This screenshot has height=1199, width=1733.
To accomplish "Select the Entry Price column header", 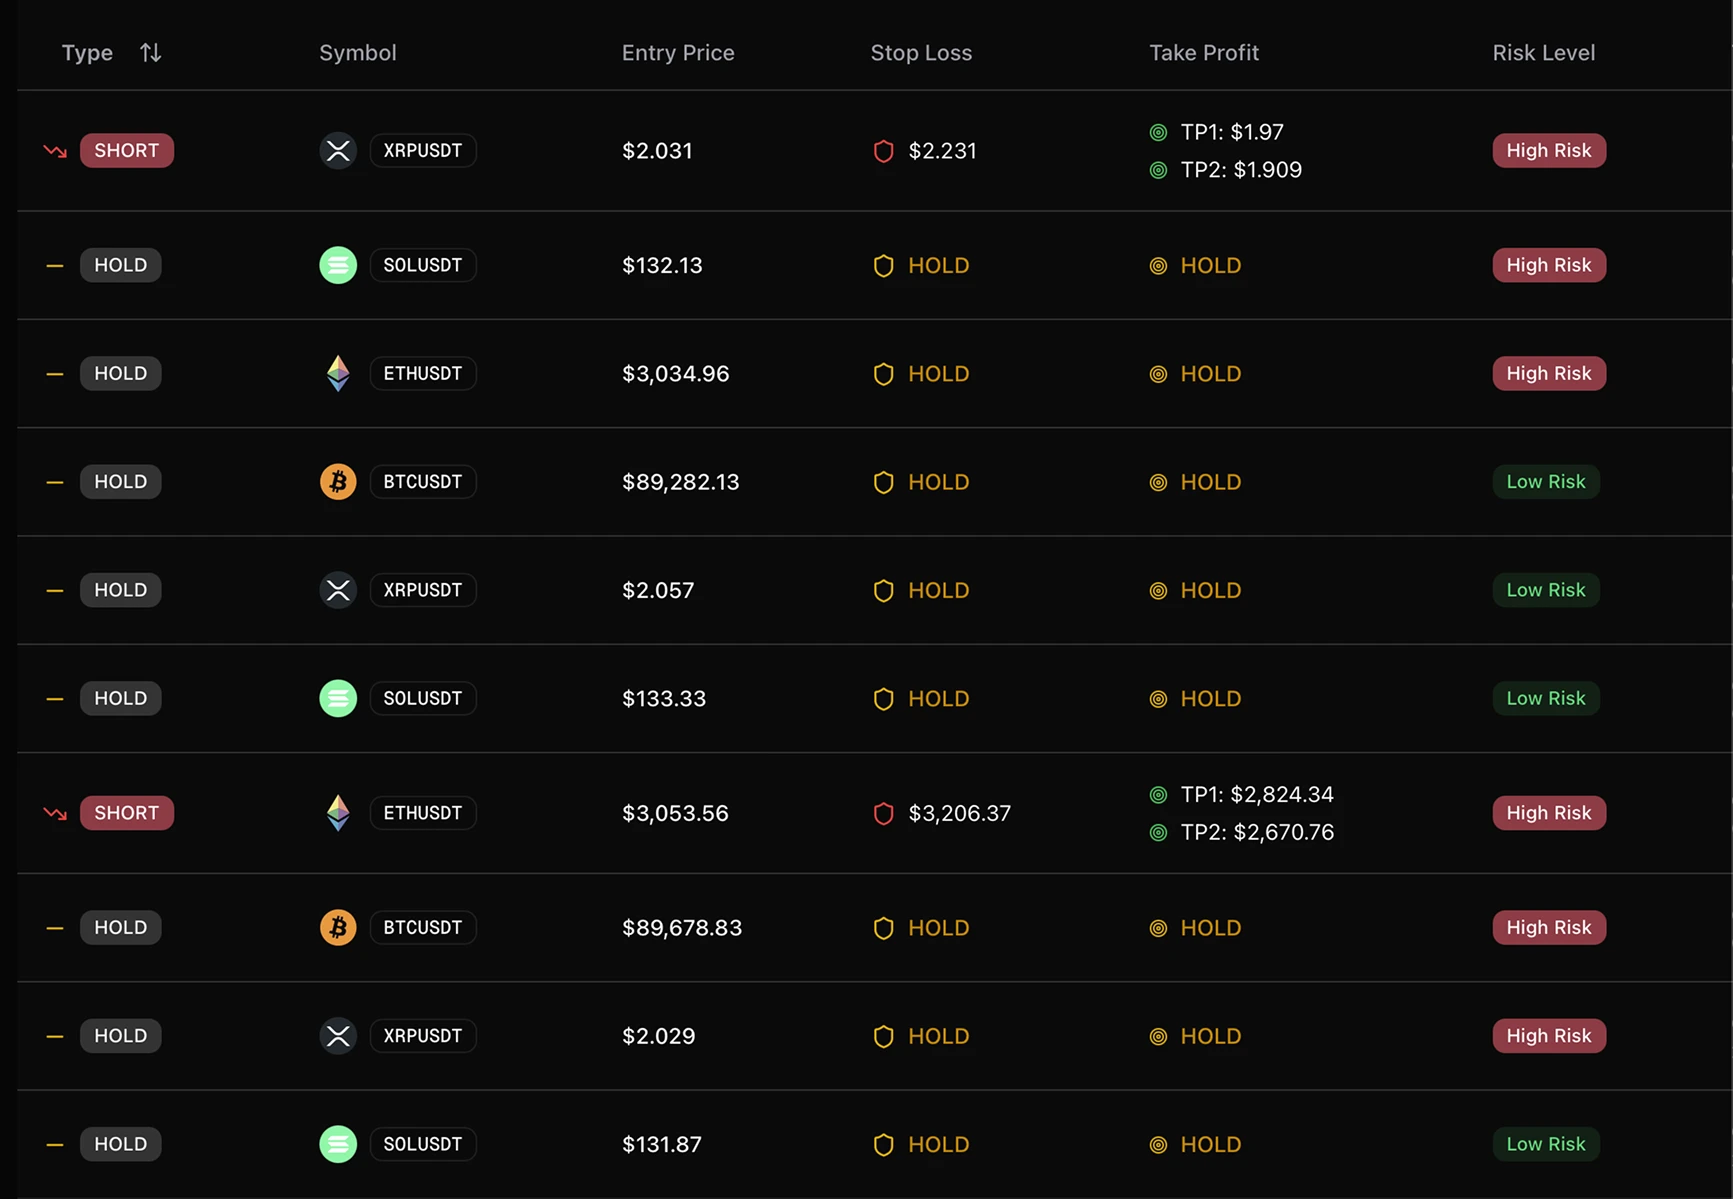I will click(677, 52).
